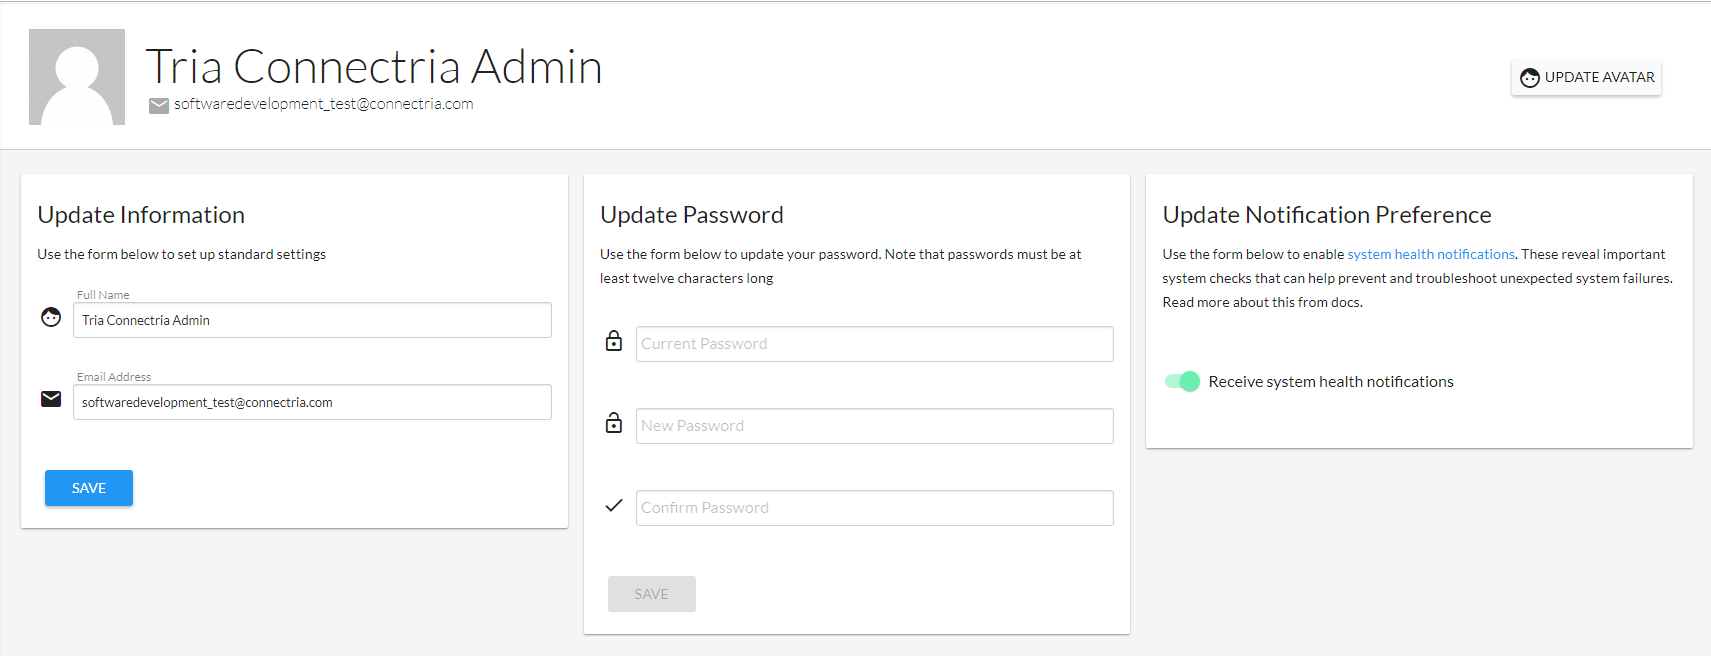The width and height of the screenshot is (1711, 656).
Task: Click the lock icon beside Current Password
Action: coord(614,341)
